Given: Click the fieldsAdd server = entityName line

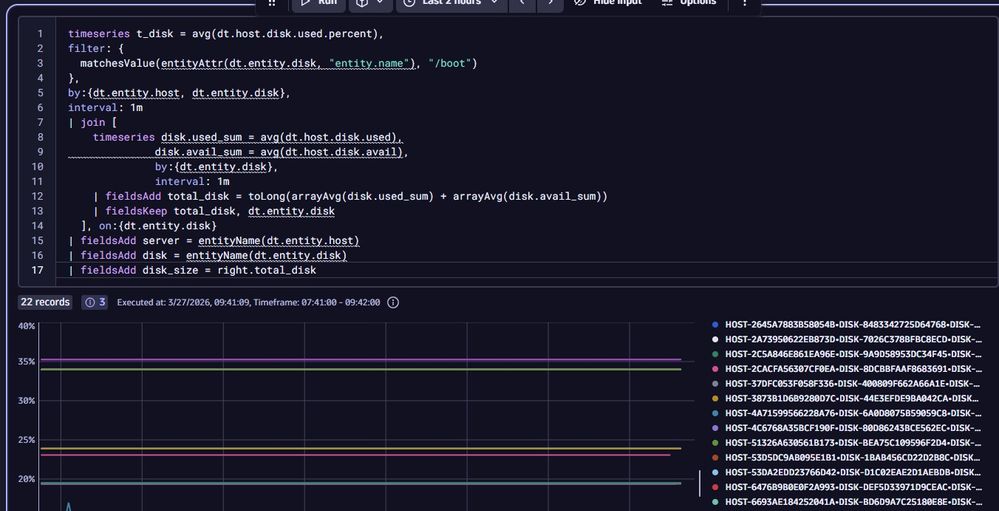Looking at the screenshot, I should pos(214,241).
